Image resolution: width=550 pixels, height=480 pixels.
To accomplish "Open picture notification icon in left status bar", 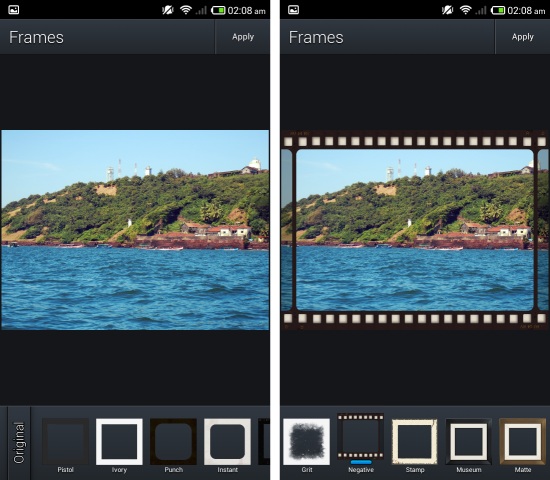I will pyautogui.click(x=14, y=10).
